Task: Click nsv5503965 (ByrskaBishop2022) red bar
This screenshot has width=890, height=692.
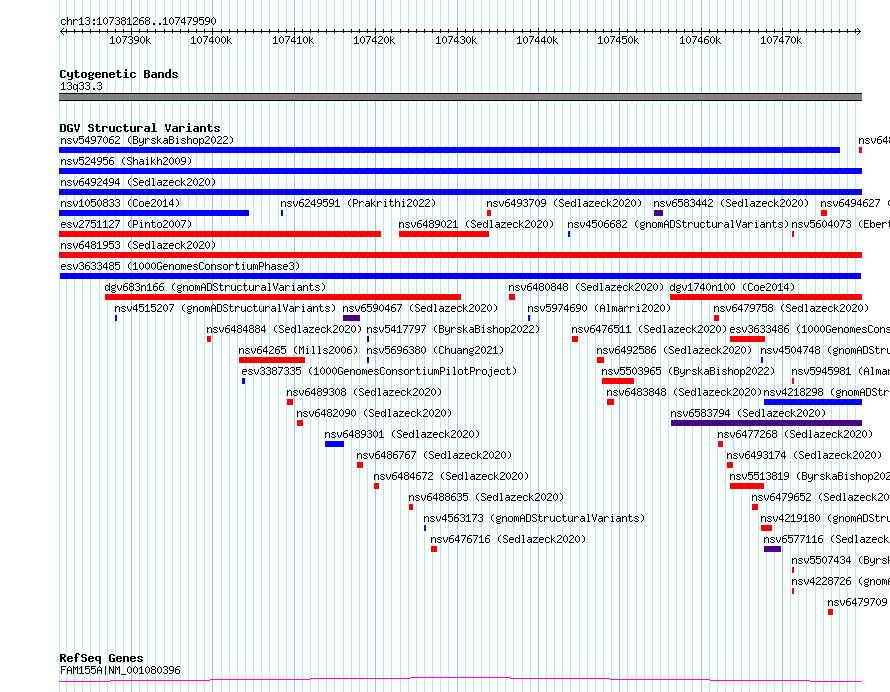Action: [x=618, y=381]
